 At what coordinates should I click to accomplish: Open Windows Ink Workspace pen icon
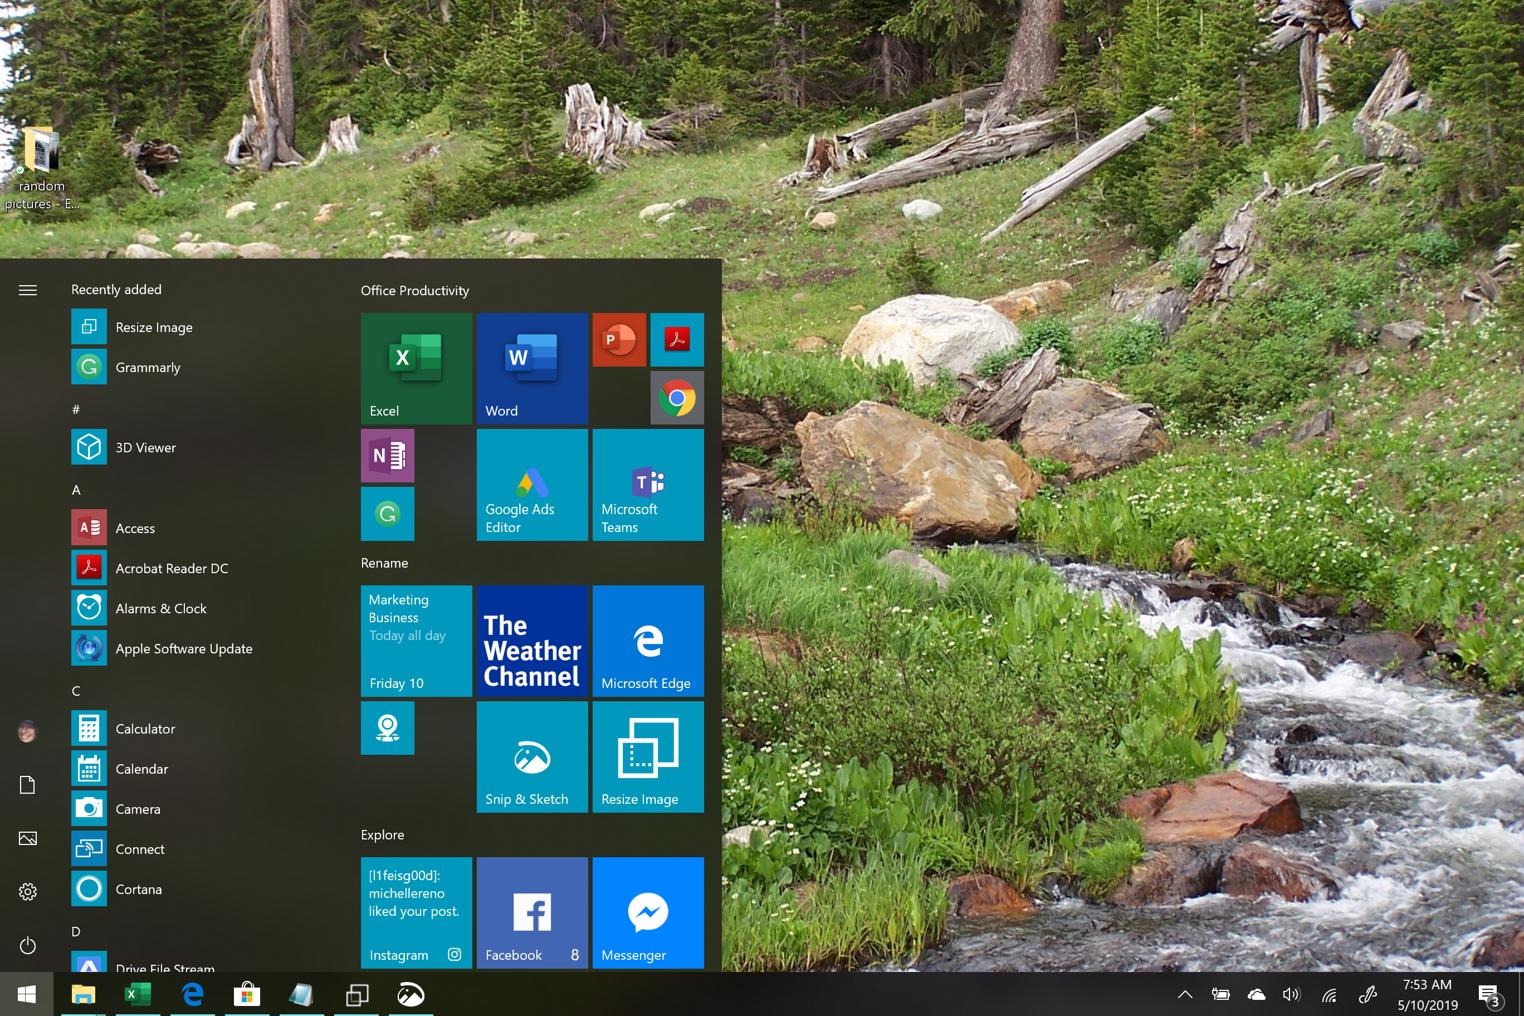(x=1368, y=994)
